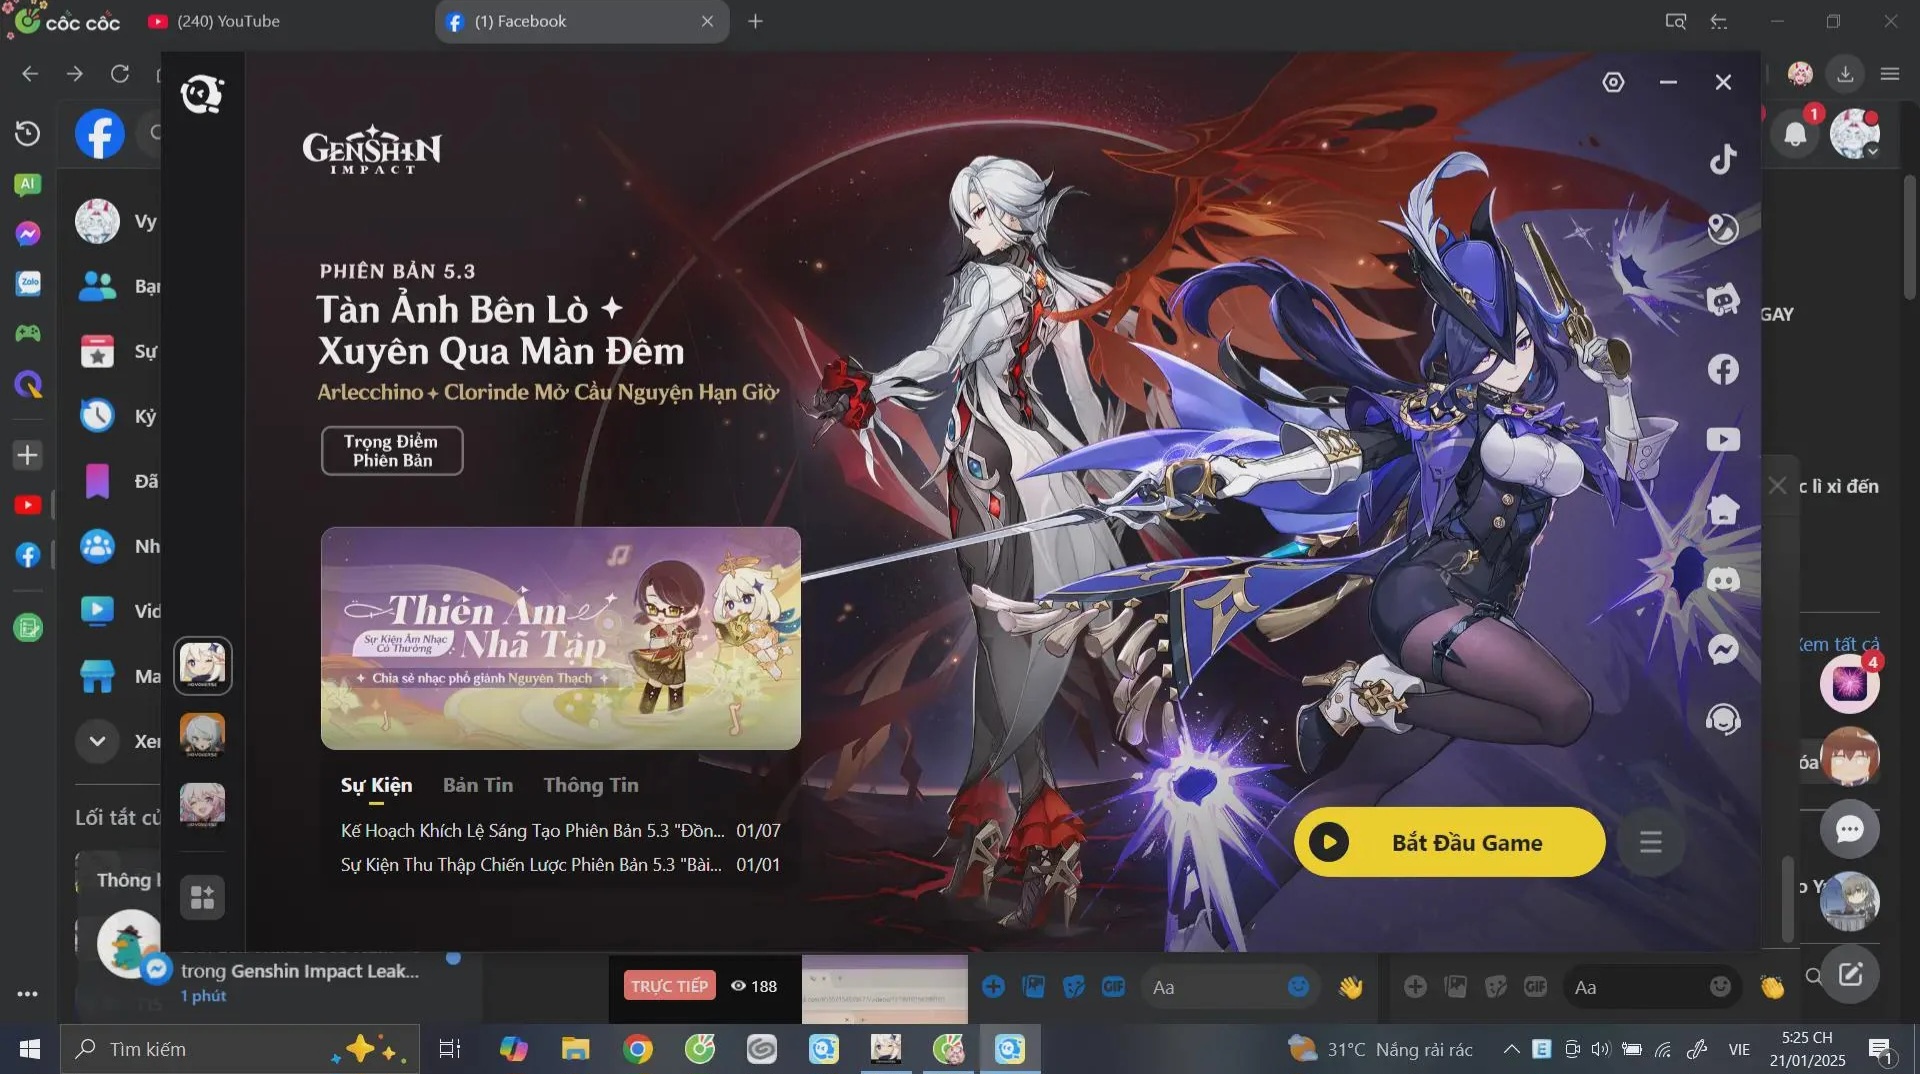Viewport: 1920px width, 1074px height.
Task: Open the customer support headset icon
Action: point(1723,720)
